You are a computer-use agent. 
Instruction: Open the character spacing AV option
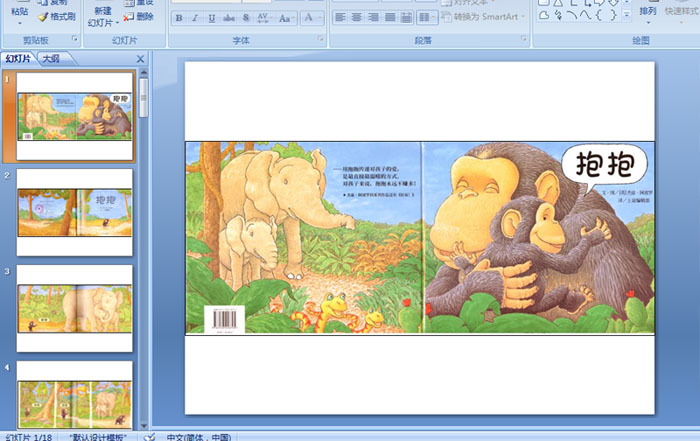263,18
